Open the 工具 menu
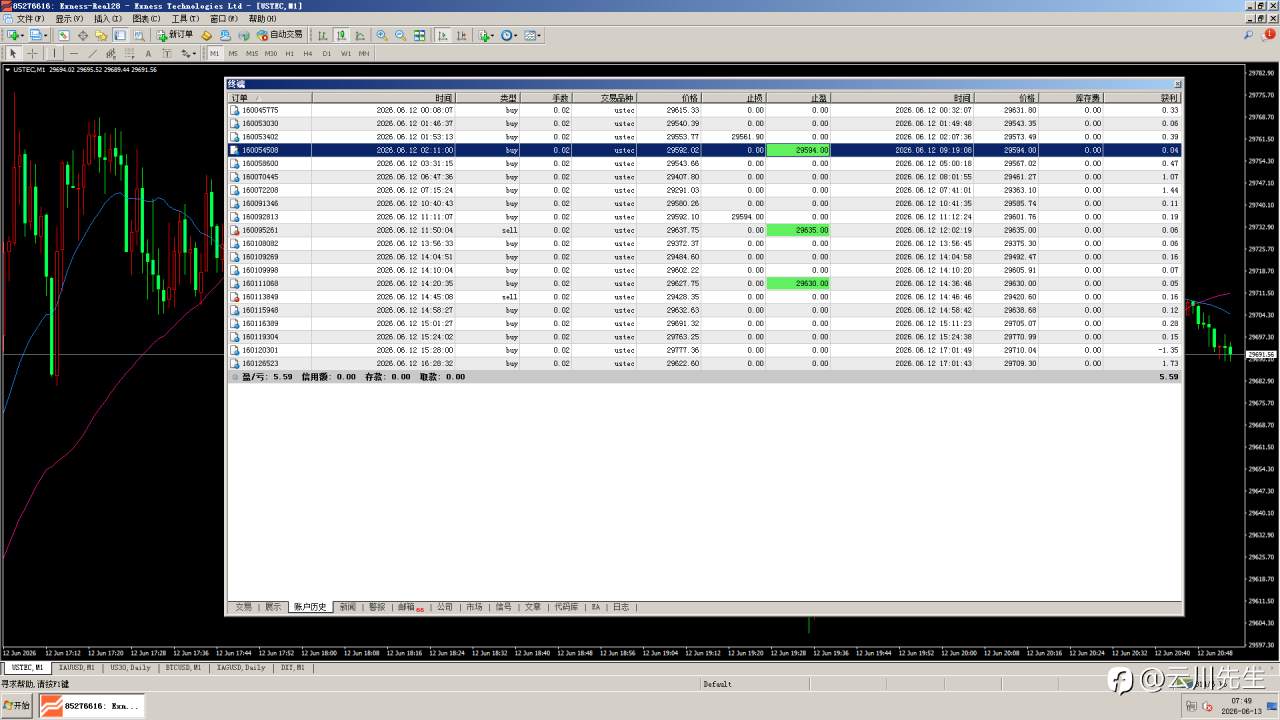 tap(185, 18)
